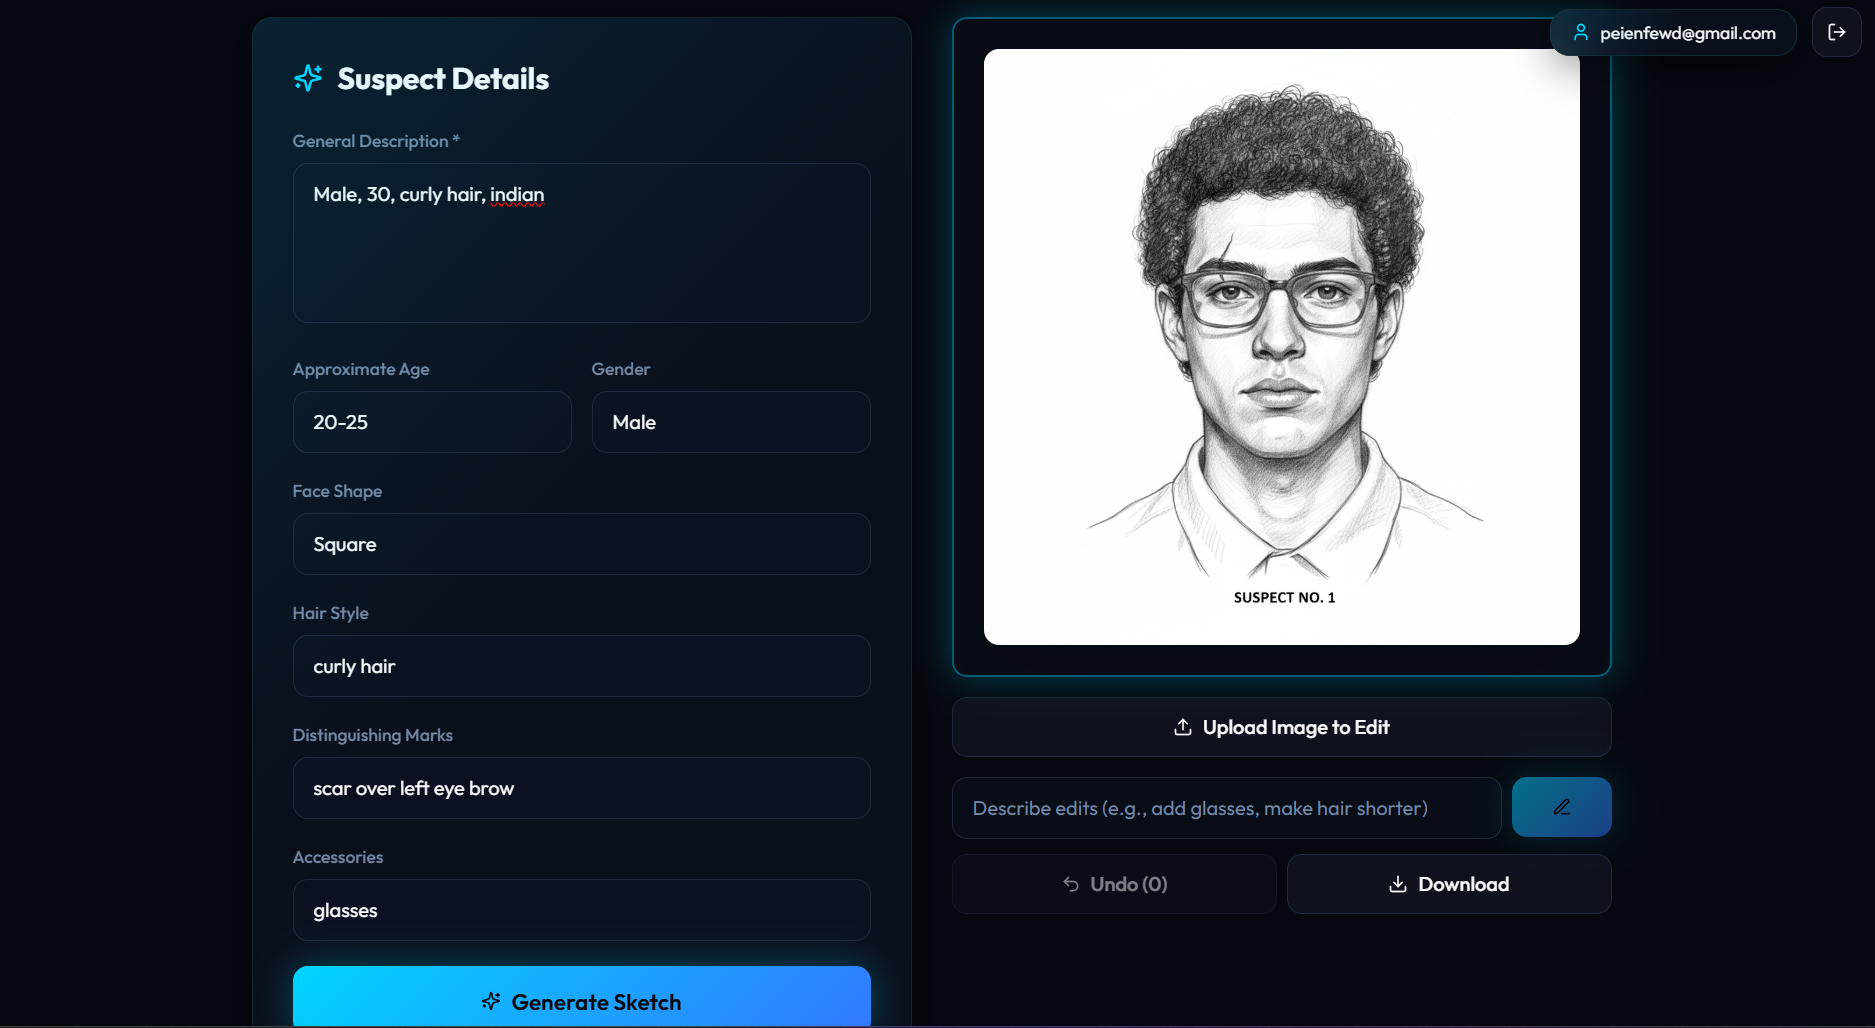The image size is (1875, 1028).
Task: Edit the Distinguishing Marks field
Action: coord(581,788)
